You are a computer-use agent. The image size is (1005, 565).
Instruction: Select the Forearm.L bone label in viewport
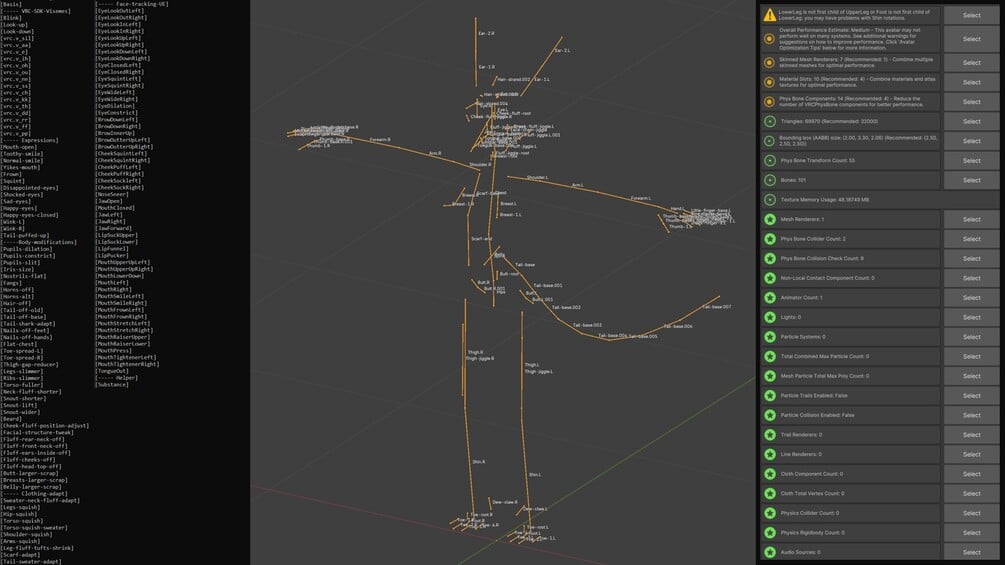640,199
